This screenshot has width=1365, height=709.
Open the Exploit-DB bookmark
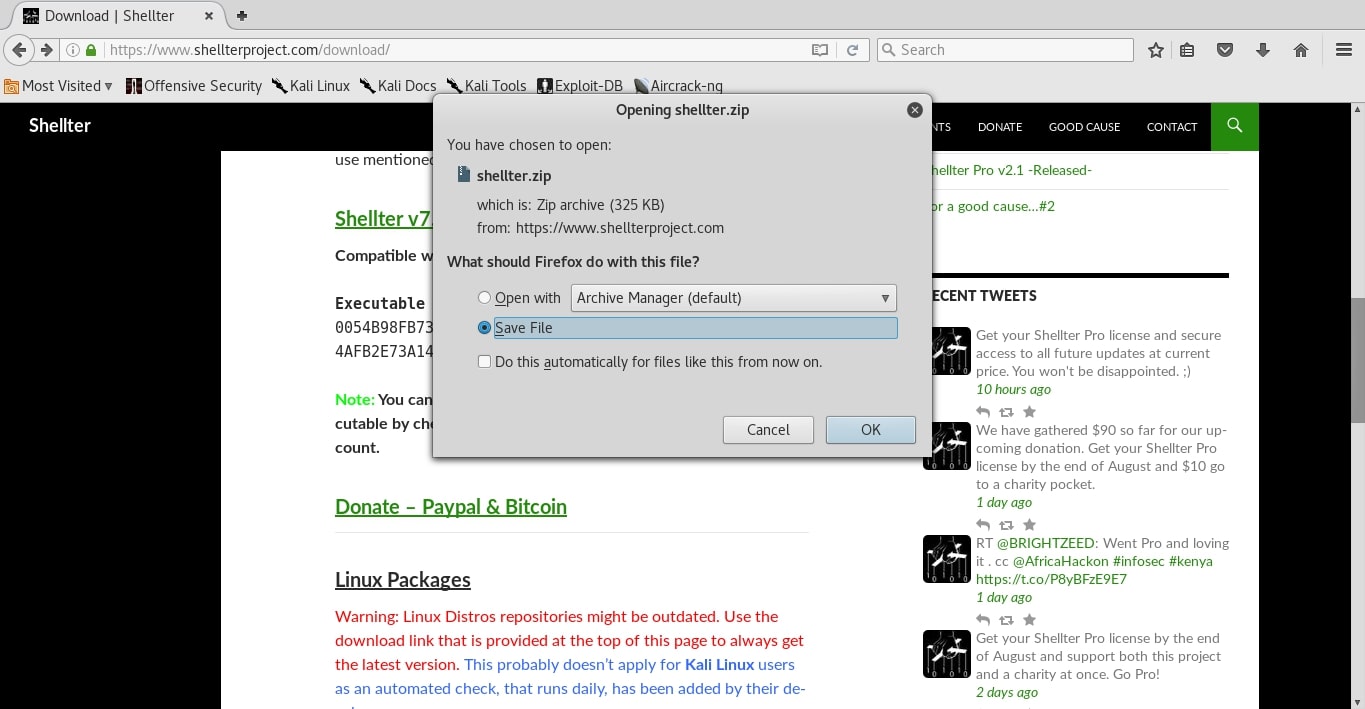pos(580,86)
